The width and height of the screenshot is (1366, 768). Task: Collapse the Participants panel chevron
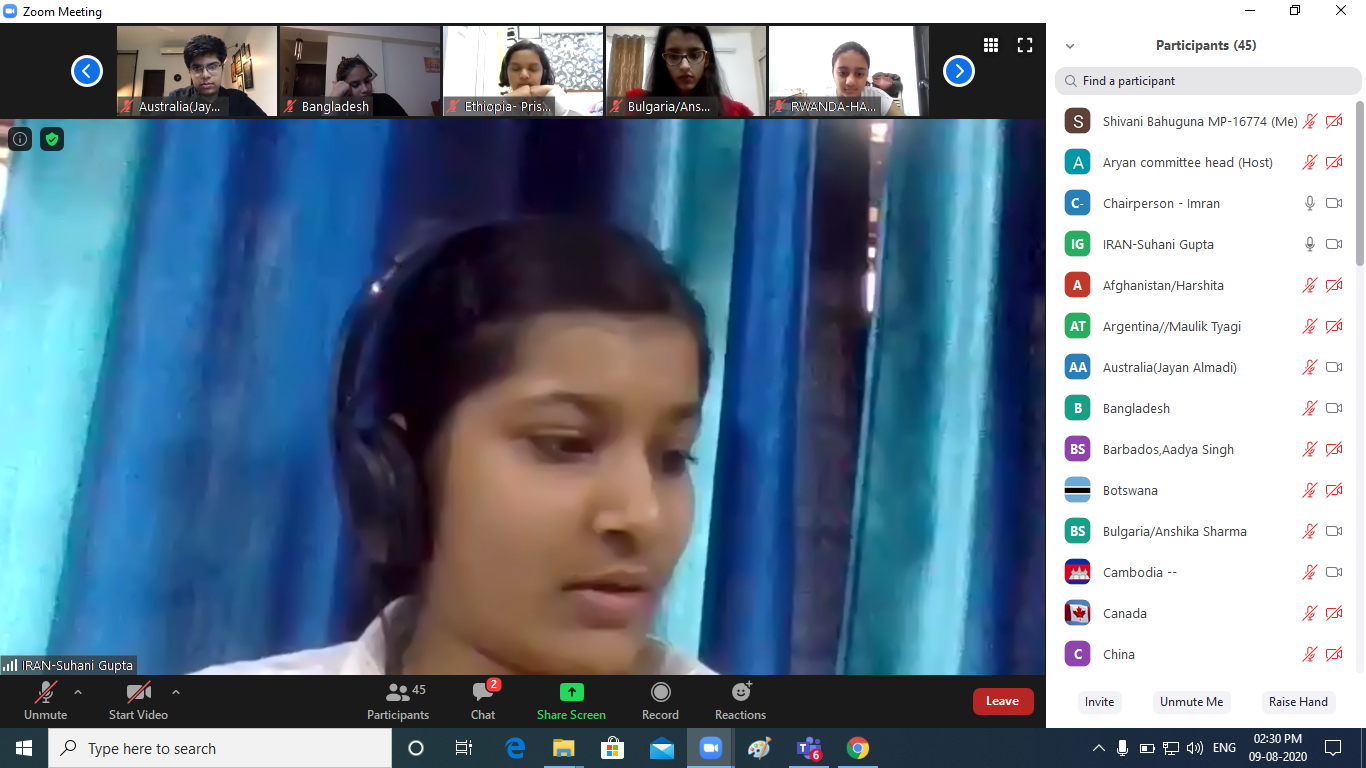(1070, 46)
